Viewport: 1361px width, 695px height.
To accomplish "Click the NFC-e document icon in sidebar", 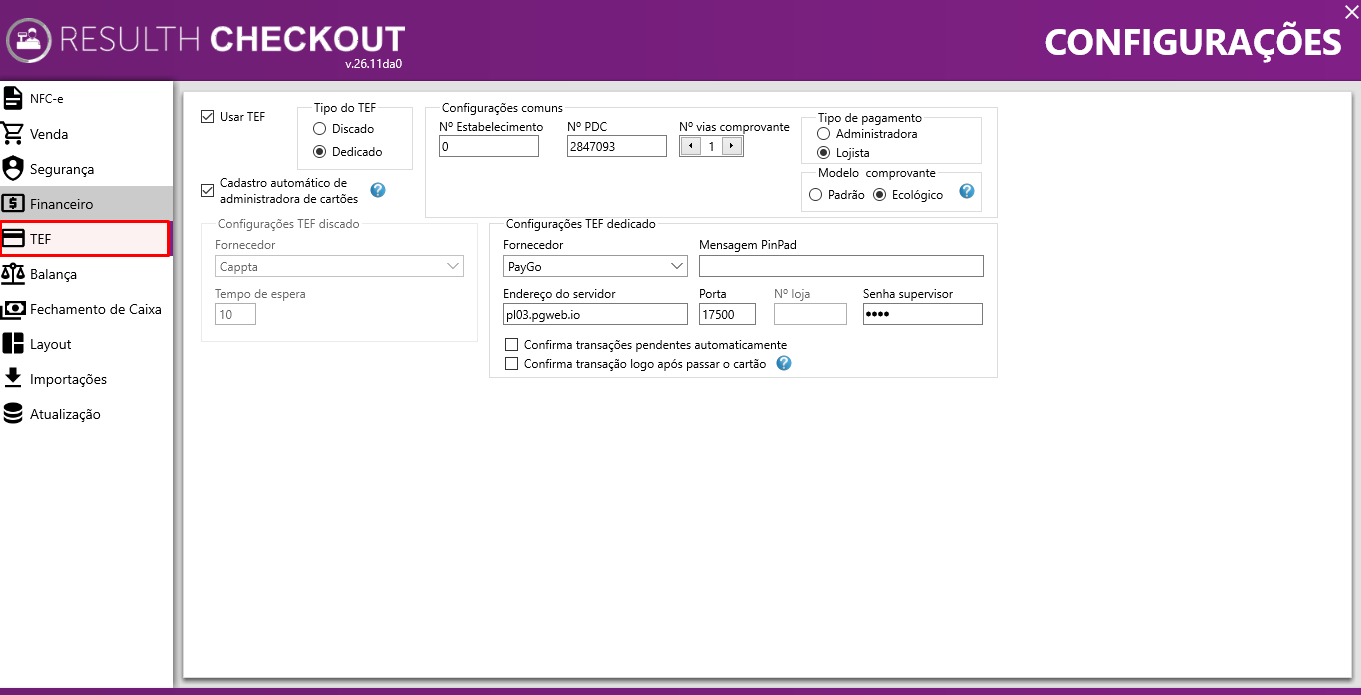I will (x=13, y=98).
